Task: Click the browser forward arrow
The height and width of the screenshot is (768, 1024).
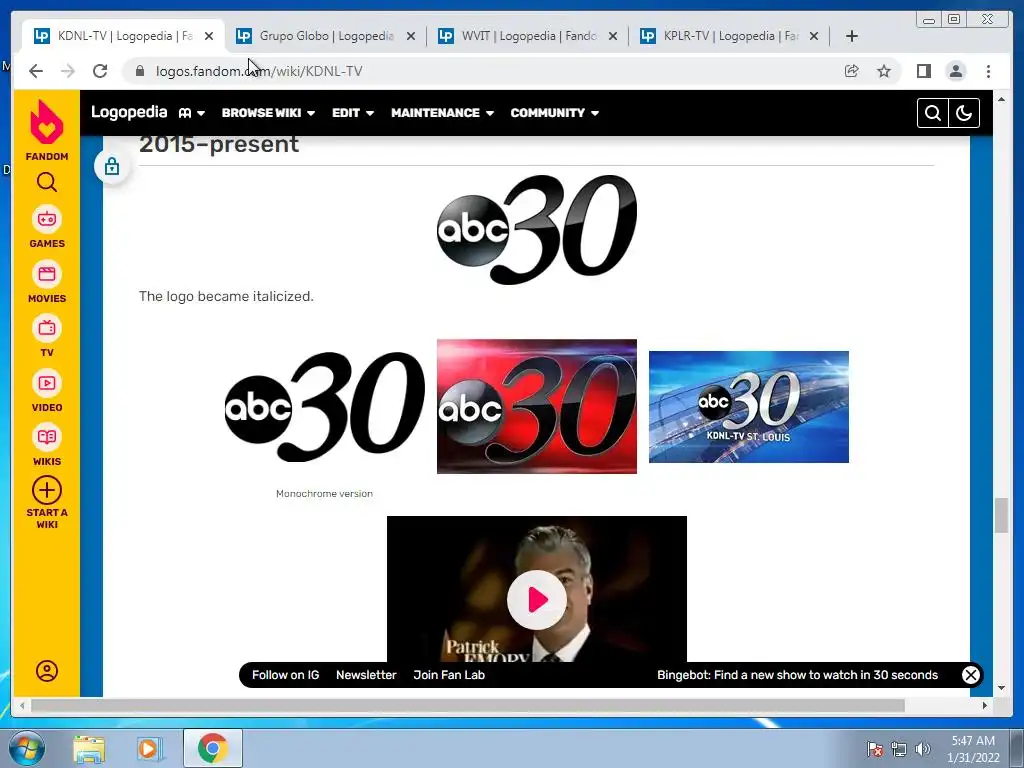Action: [68, 71]
